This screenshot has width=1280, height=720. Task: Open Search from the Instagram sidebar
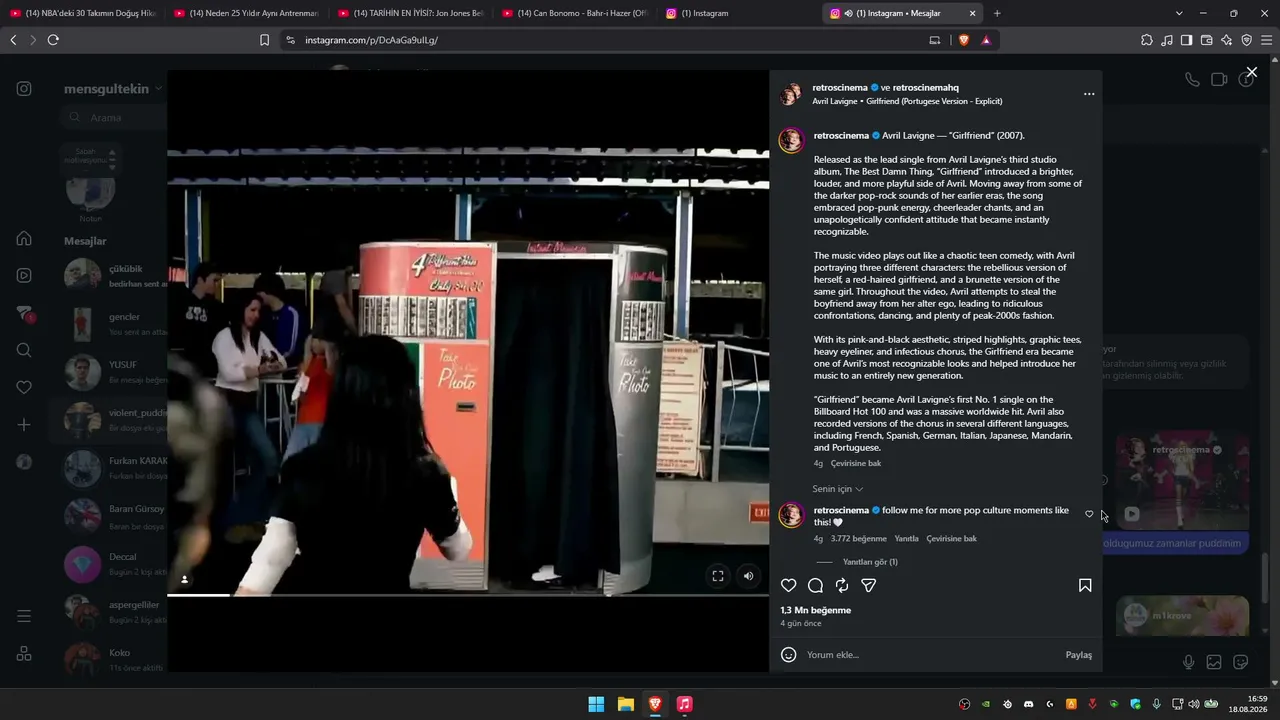[24, 350]
